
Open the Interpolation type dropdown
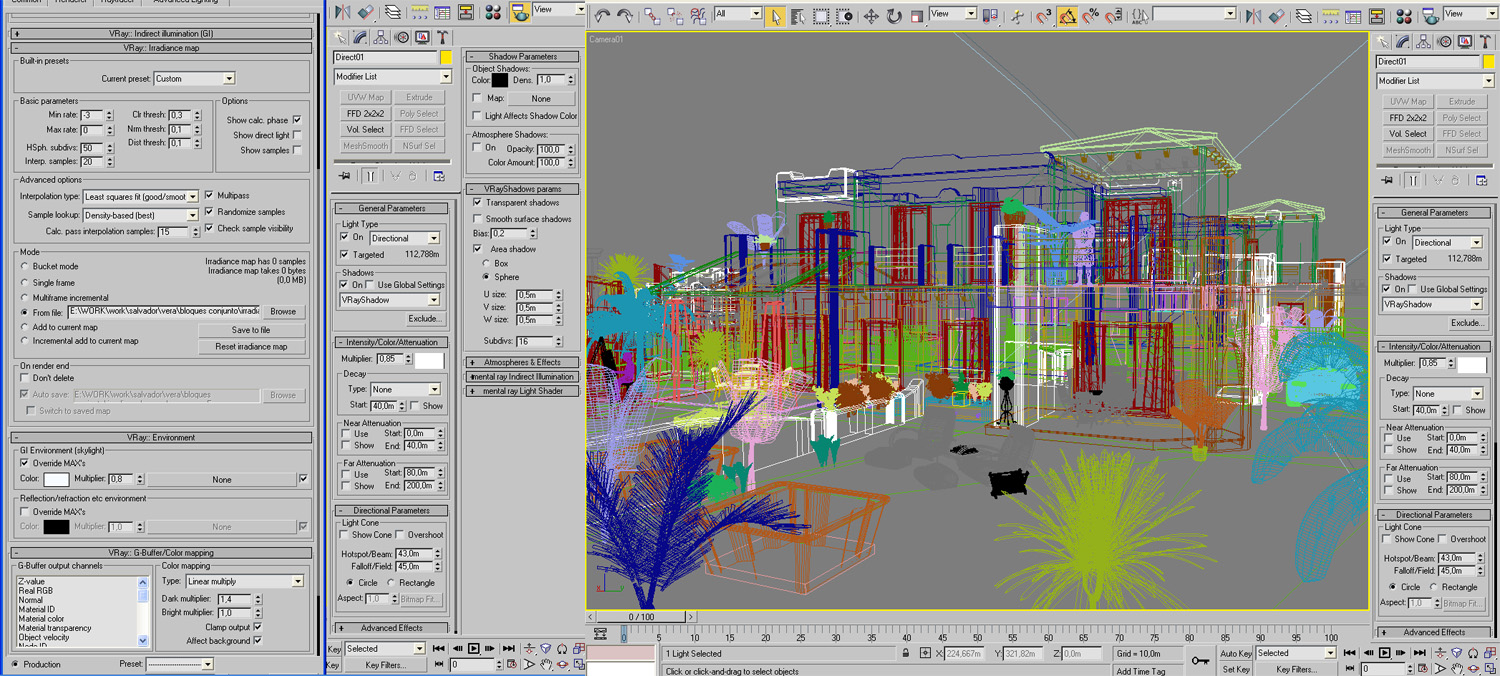pyautogui.click(x=141, y=197)
